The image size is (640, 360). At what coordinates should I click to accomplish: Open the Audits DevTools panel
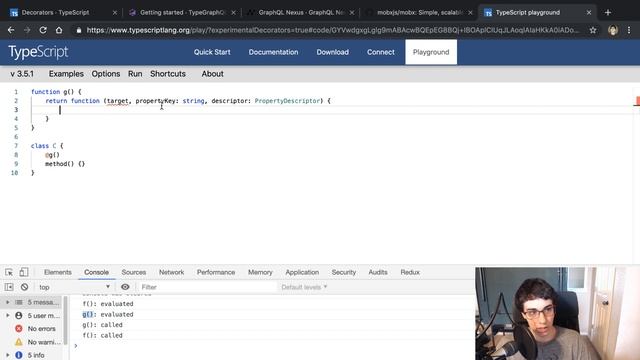tap(378, 272)
